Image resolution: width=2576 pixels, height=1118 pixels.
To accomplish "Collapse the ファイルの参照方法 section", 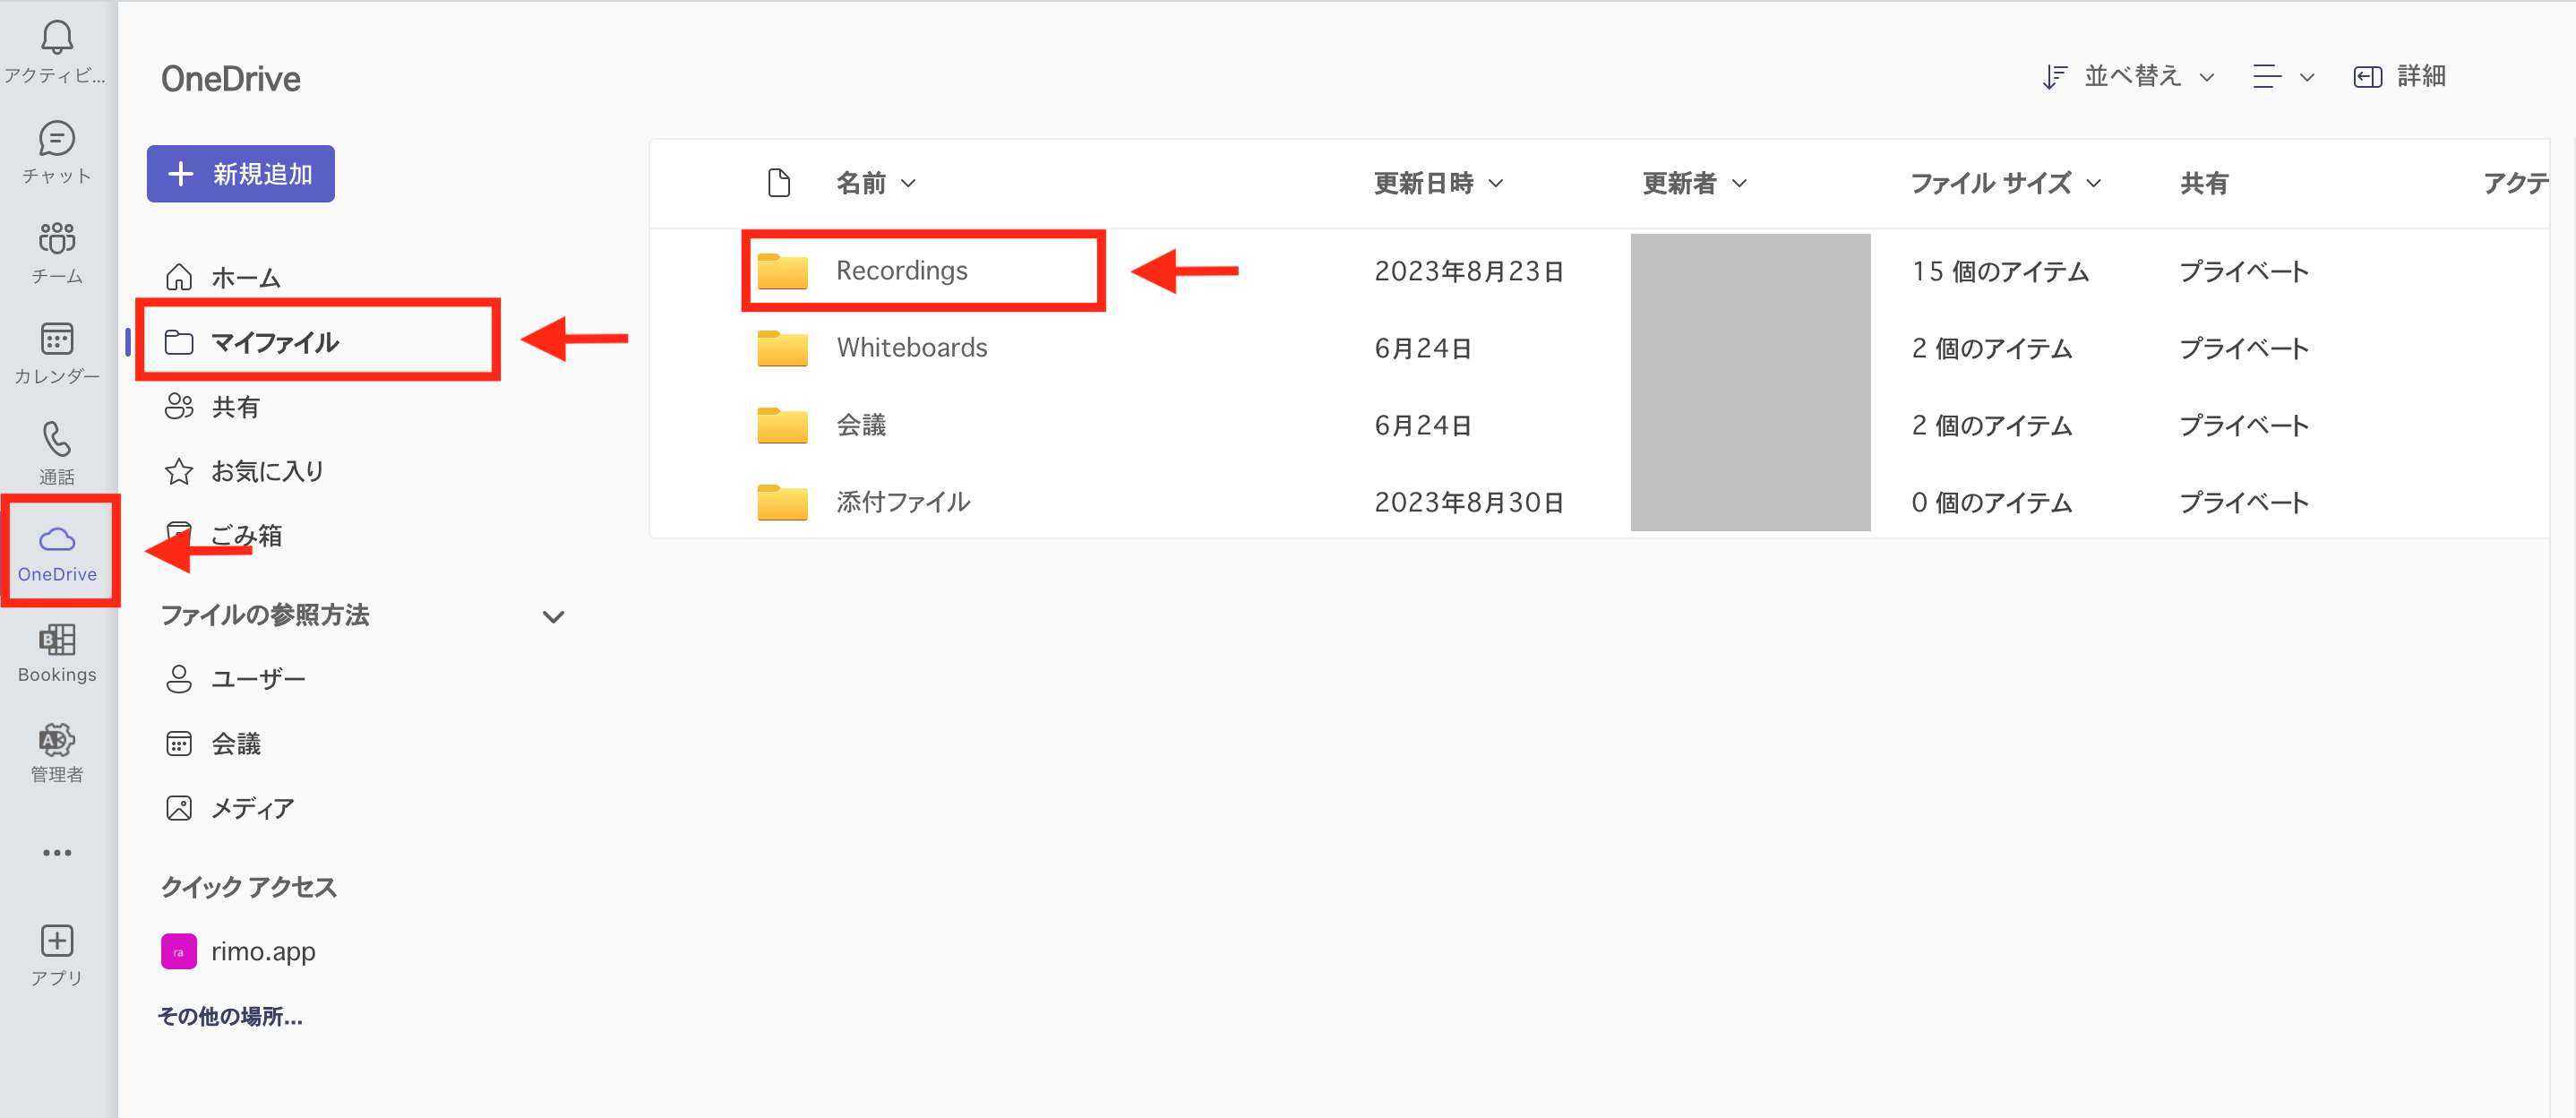I will (553, 617).
